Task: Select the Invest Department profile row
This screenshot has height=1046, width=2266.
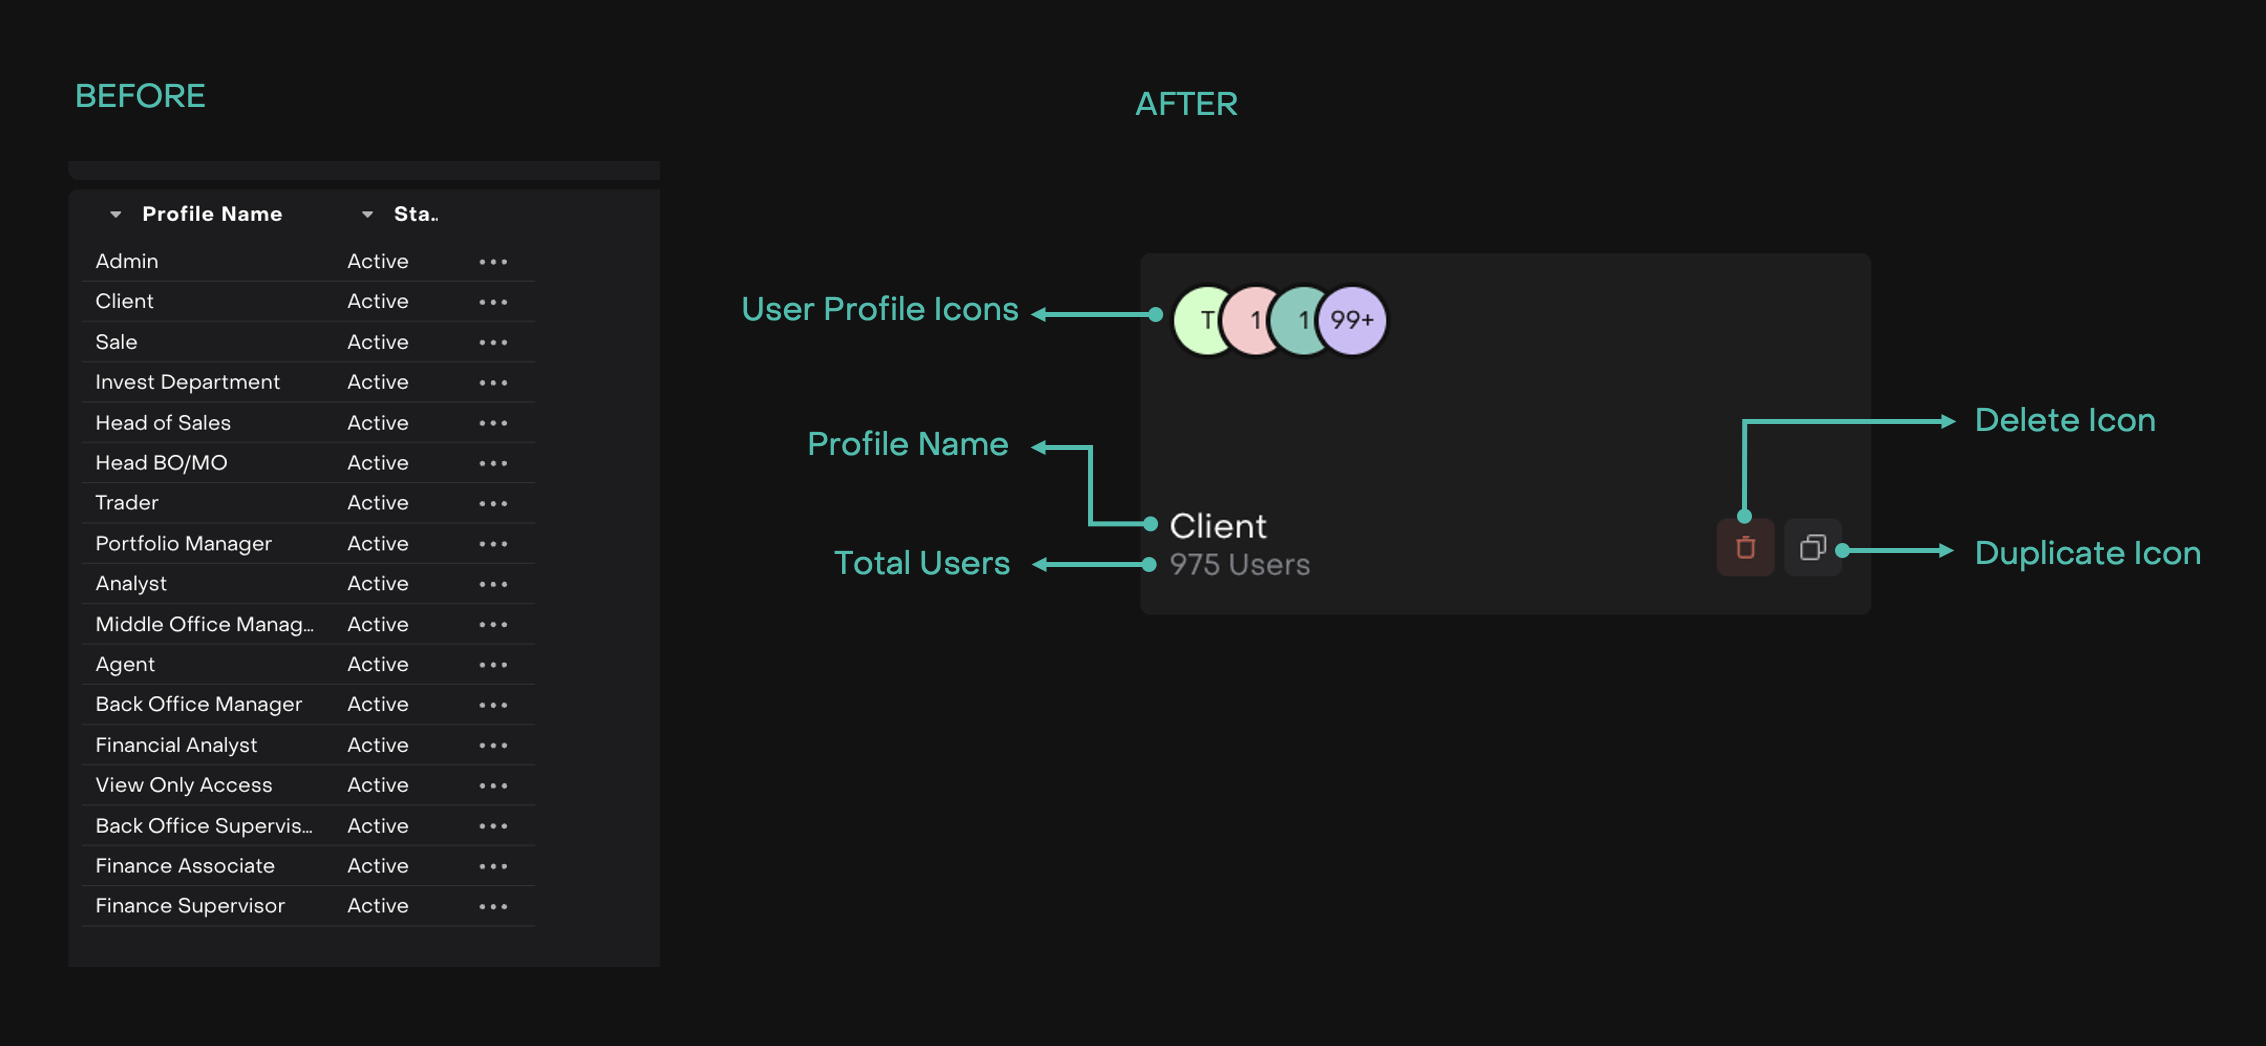Action: [x=187, y=382]
